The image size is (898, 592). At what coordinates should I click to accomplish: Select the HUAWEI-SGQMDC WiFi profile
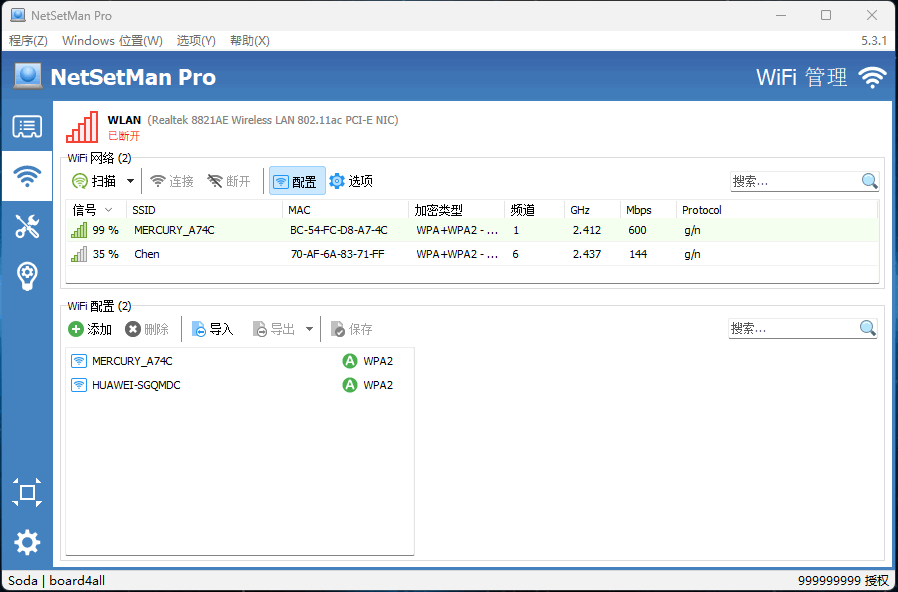click(240, 385)
